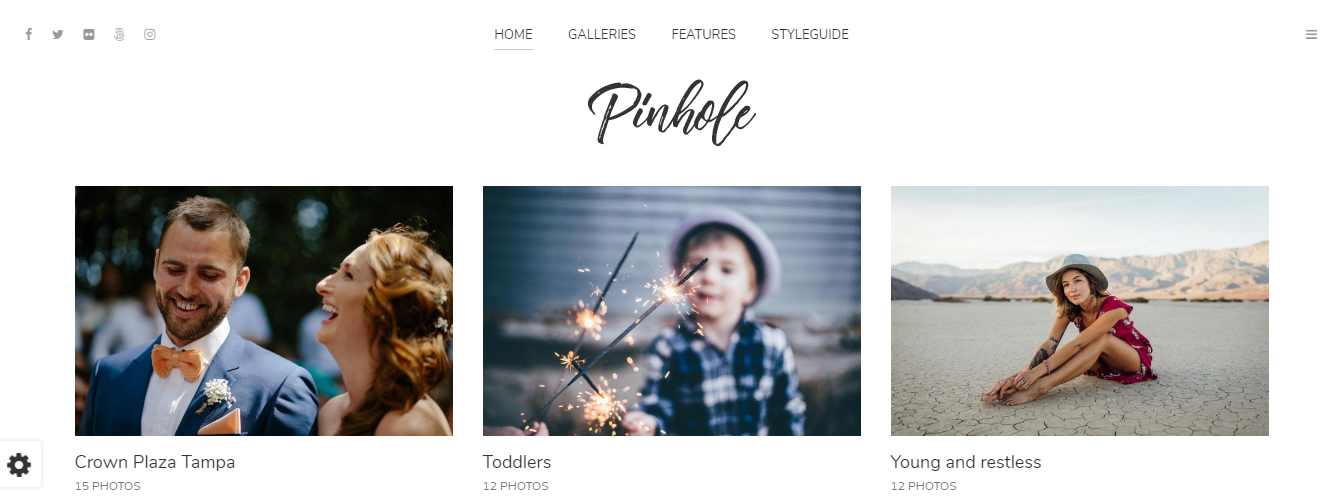1332x503 pixels.
Task: Click 12 Photos label under Toddlers
Action: tap(516, 487)
